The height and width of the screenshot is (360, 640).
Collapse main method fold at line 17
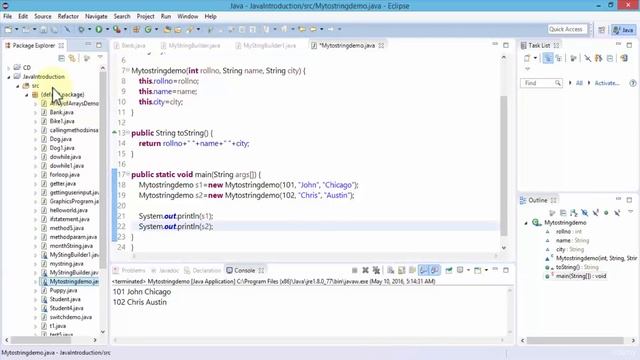(x=128, y=174)
